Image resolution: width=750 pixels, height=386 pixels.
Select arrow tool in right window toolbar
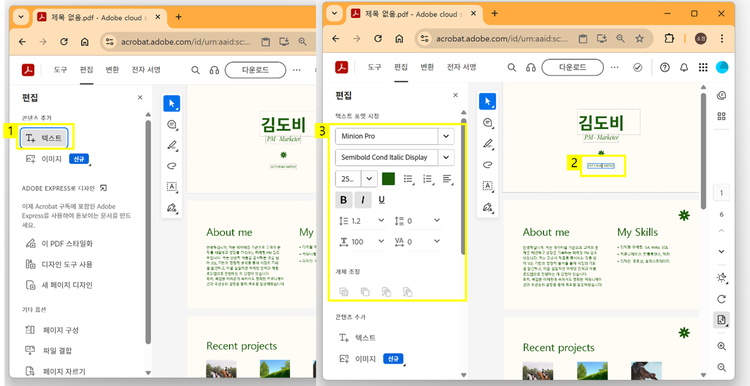click(x=487, y=101)
